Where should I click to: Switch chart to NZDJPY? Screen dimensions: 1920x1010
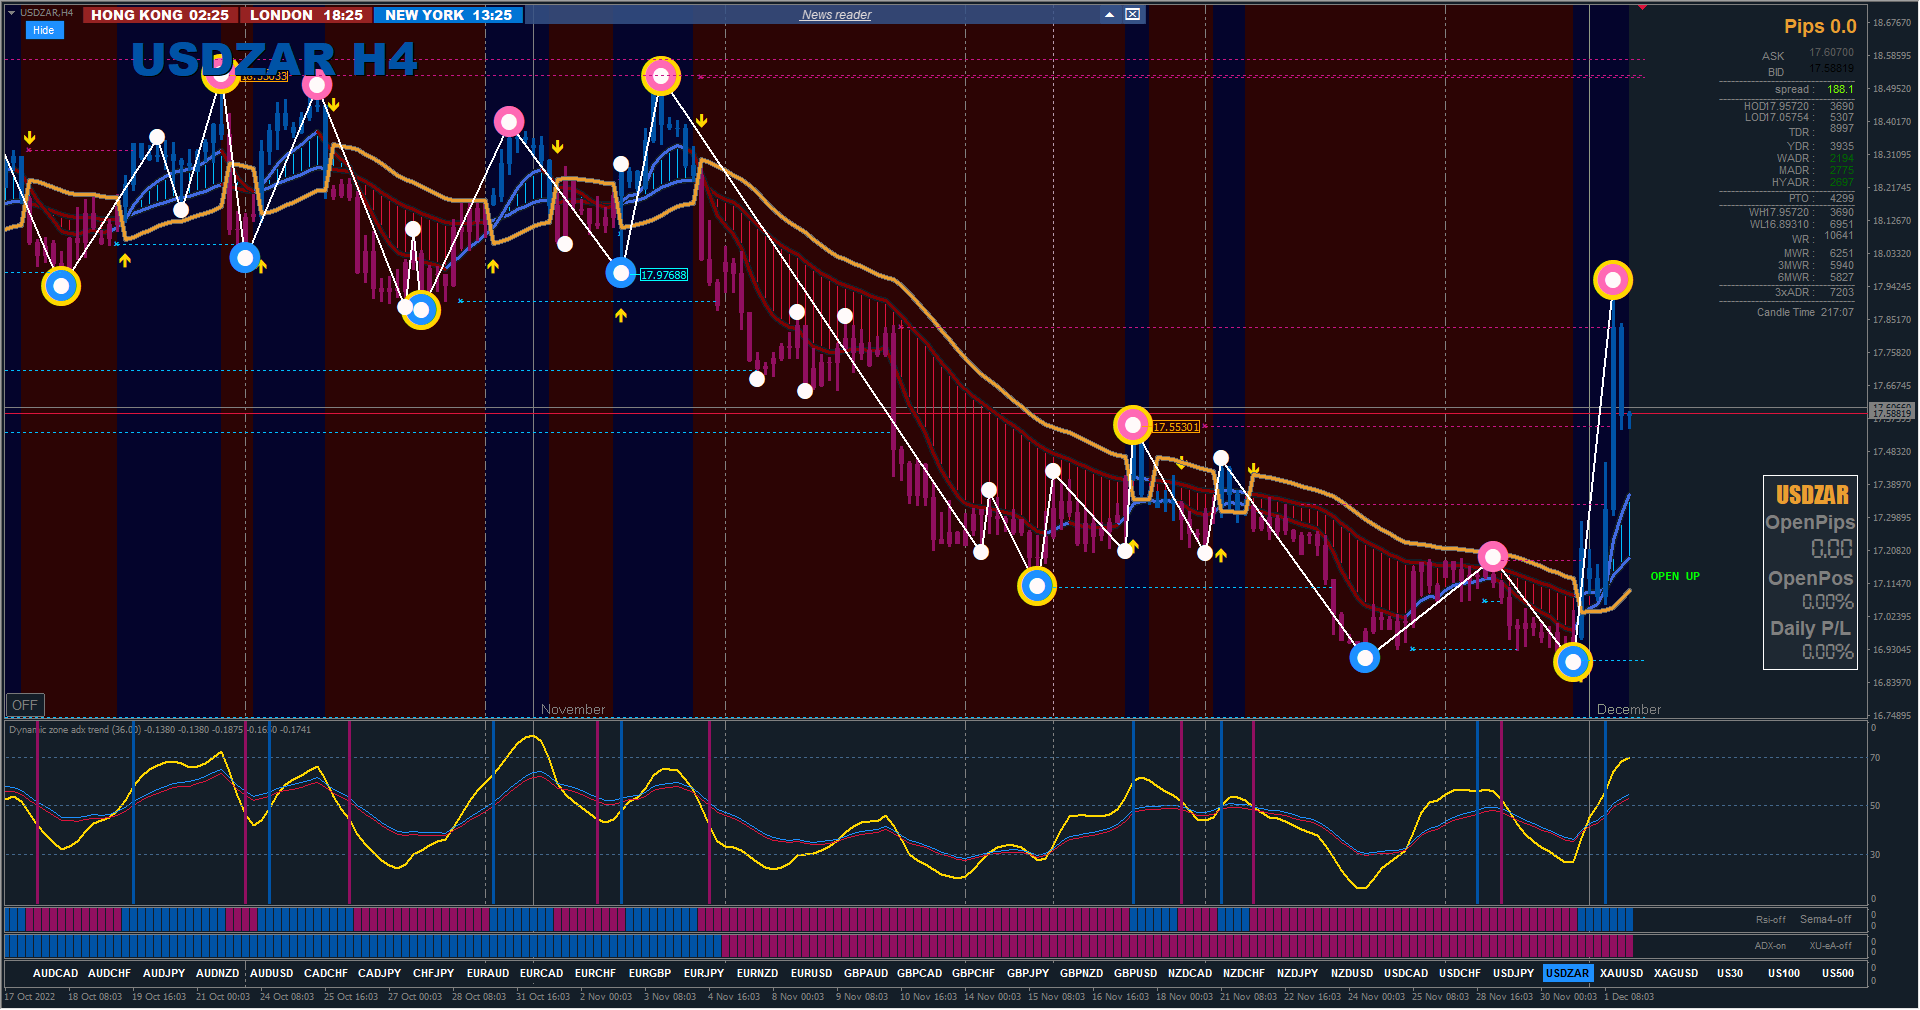(1297, 973)
